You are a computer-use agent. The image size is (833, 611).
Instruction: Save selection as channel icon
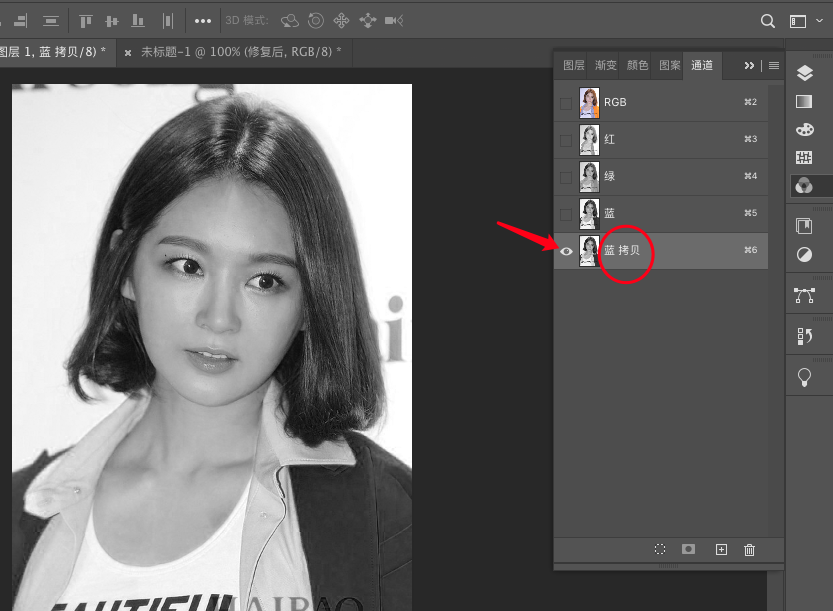tap(689, 549)
